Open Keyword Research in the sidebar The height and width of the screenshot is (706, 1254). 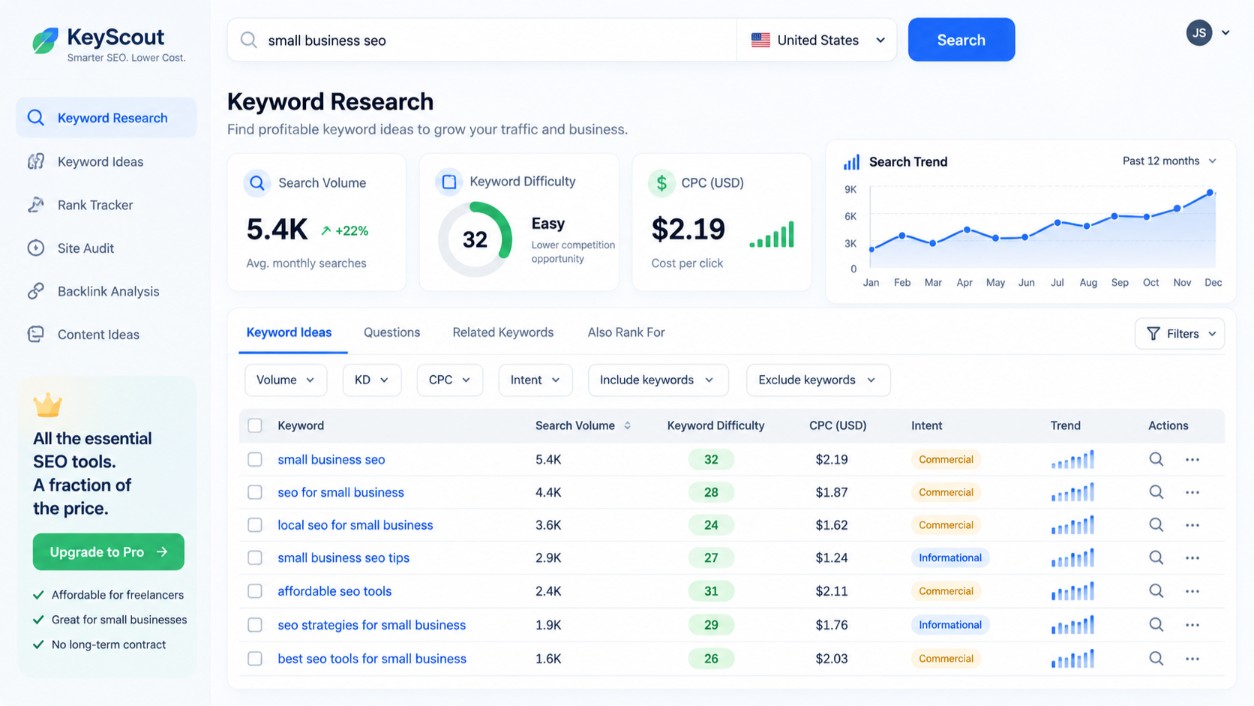click(106, 118)
